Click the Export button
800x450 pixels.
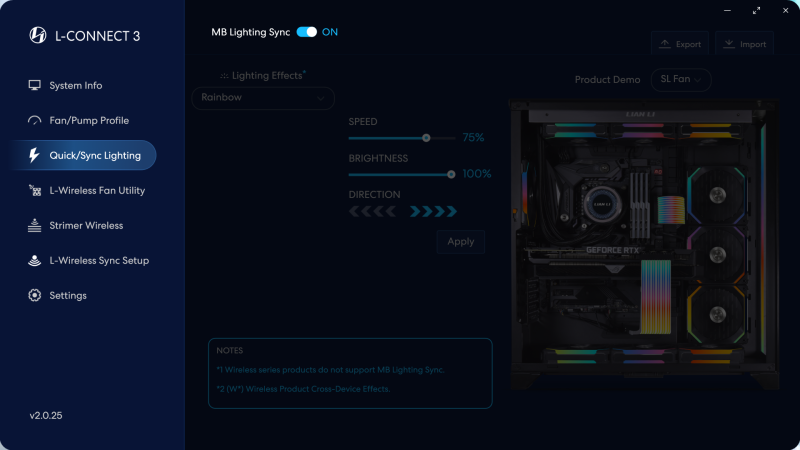coord(680,43)
